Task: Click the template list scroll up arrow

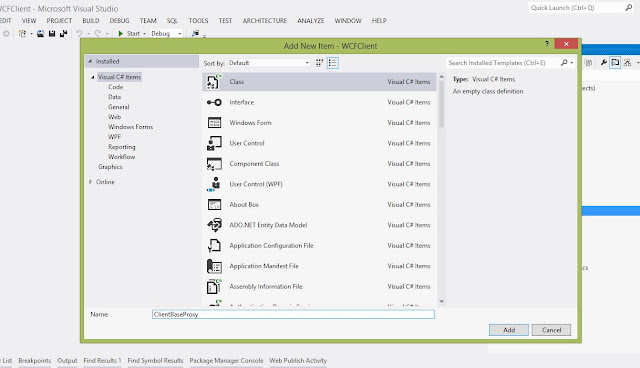Action: (x=441, y=77)
